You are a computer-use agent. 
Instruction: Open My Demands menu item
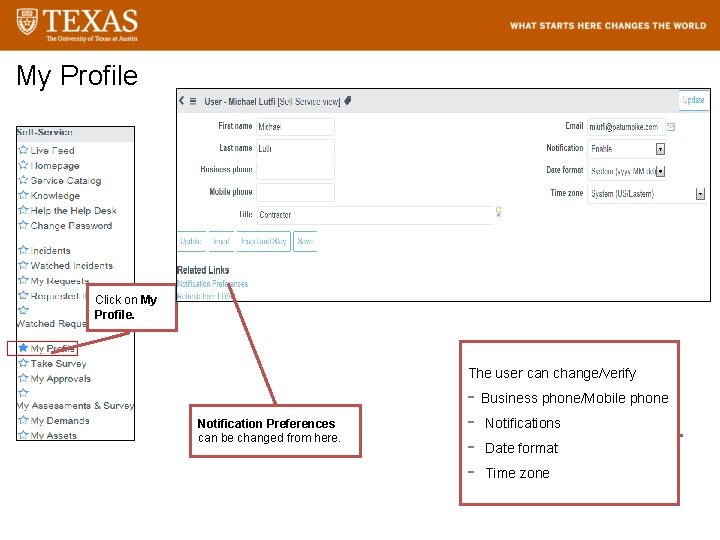pos(60,421)
